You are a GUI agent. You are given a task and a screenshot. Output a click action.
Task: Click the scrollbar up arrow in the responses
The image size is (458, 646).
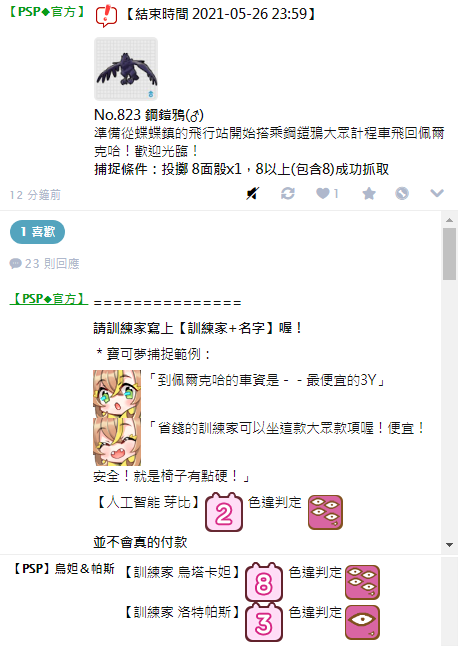point(449,220)
